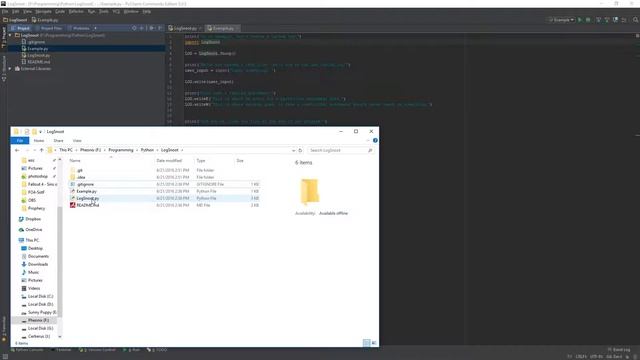
Task: Click Explorer Up one level arrow
Action: click(42, 150)
